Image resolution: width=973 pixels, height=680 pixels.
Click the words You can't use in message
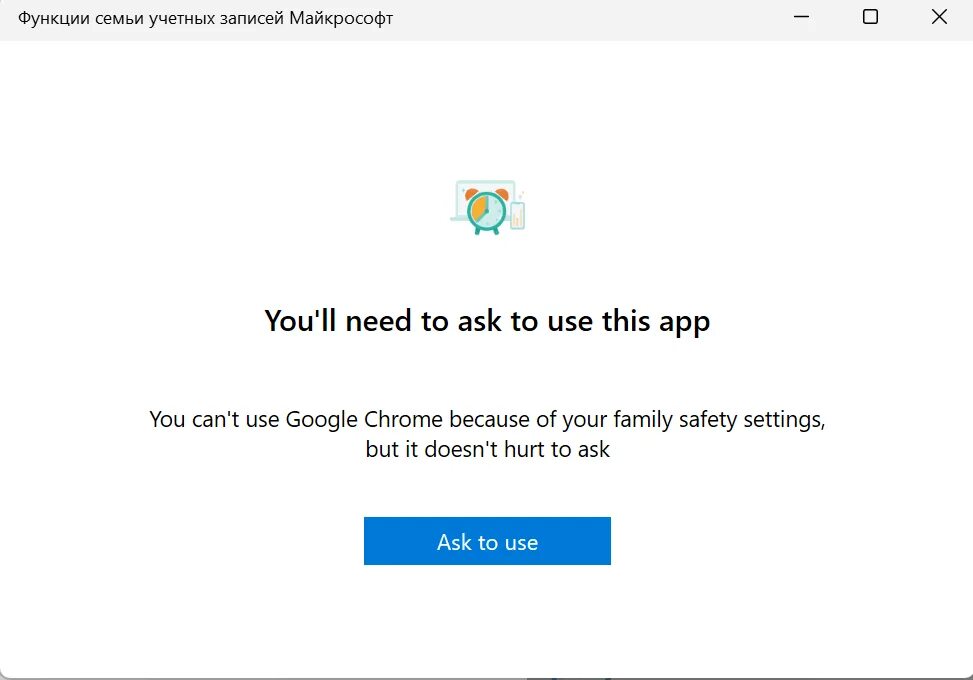tap(214, 418)
